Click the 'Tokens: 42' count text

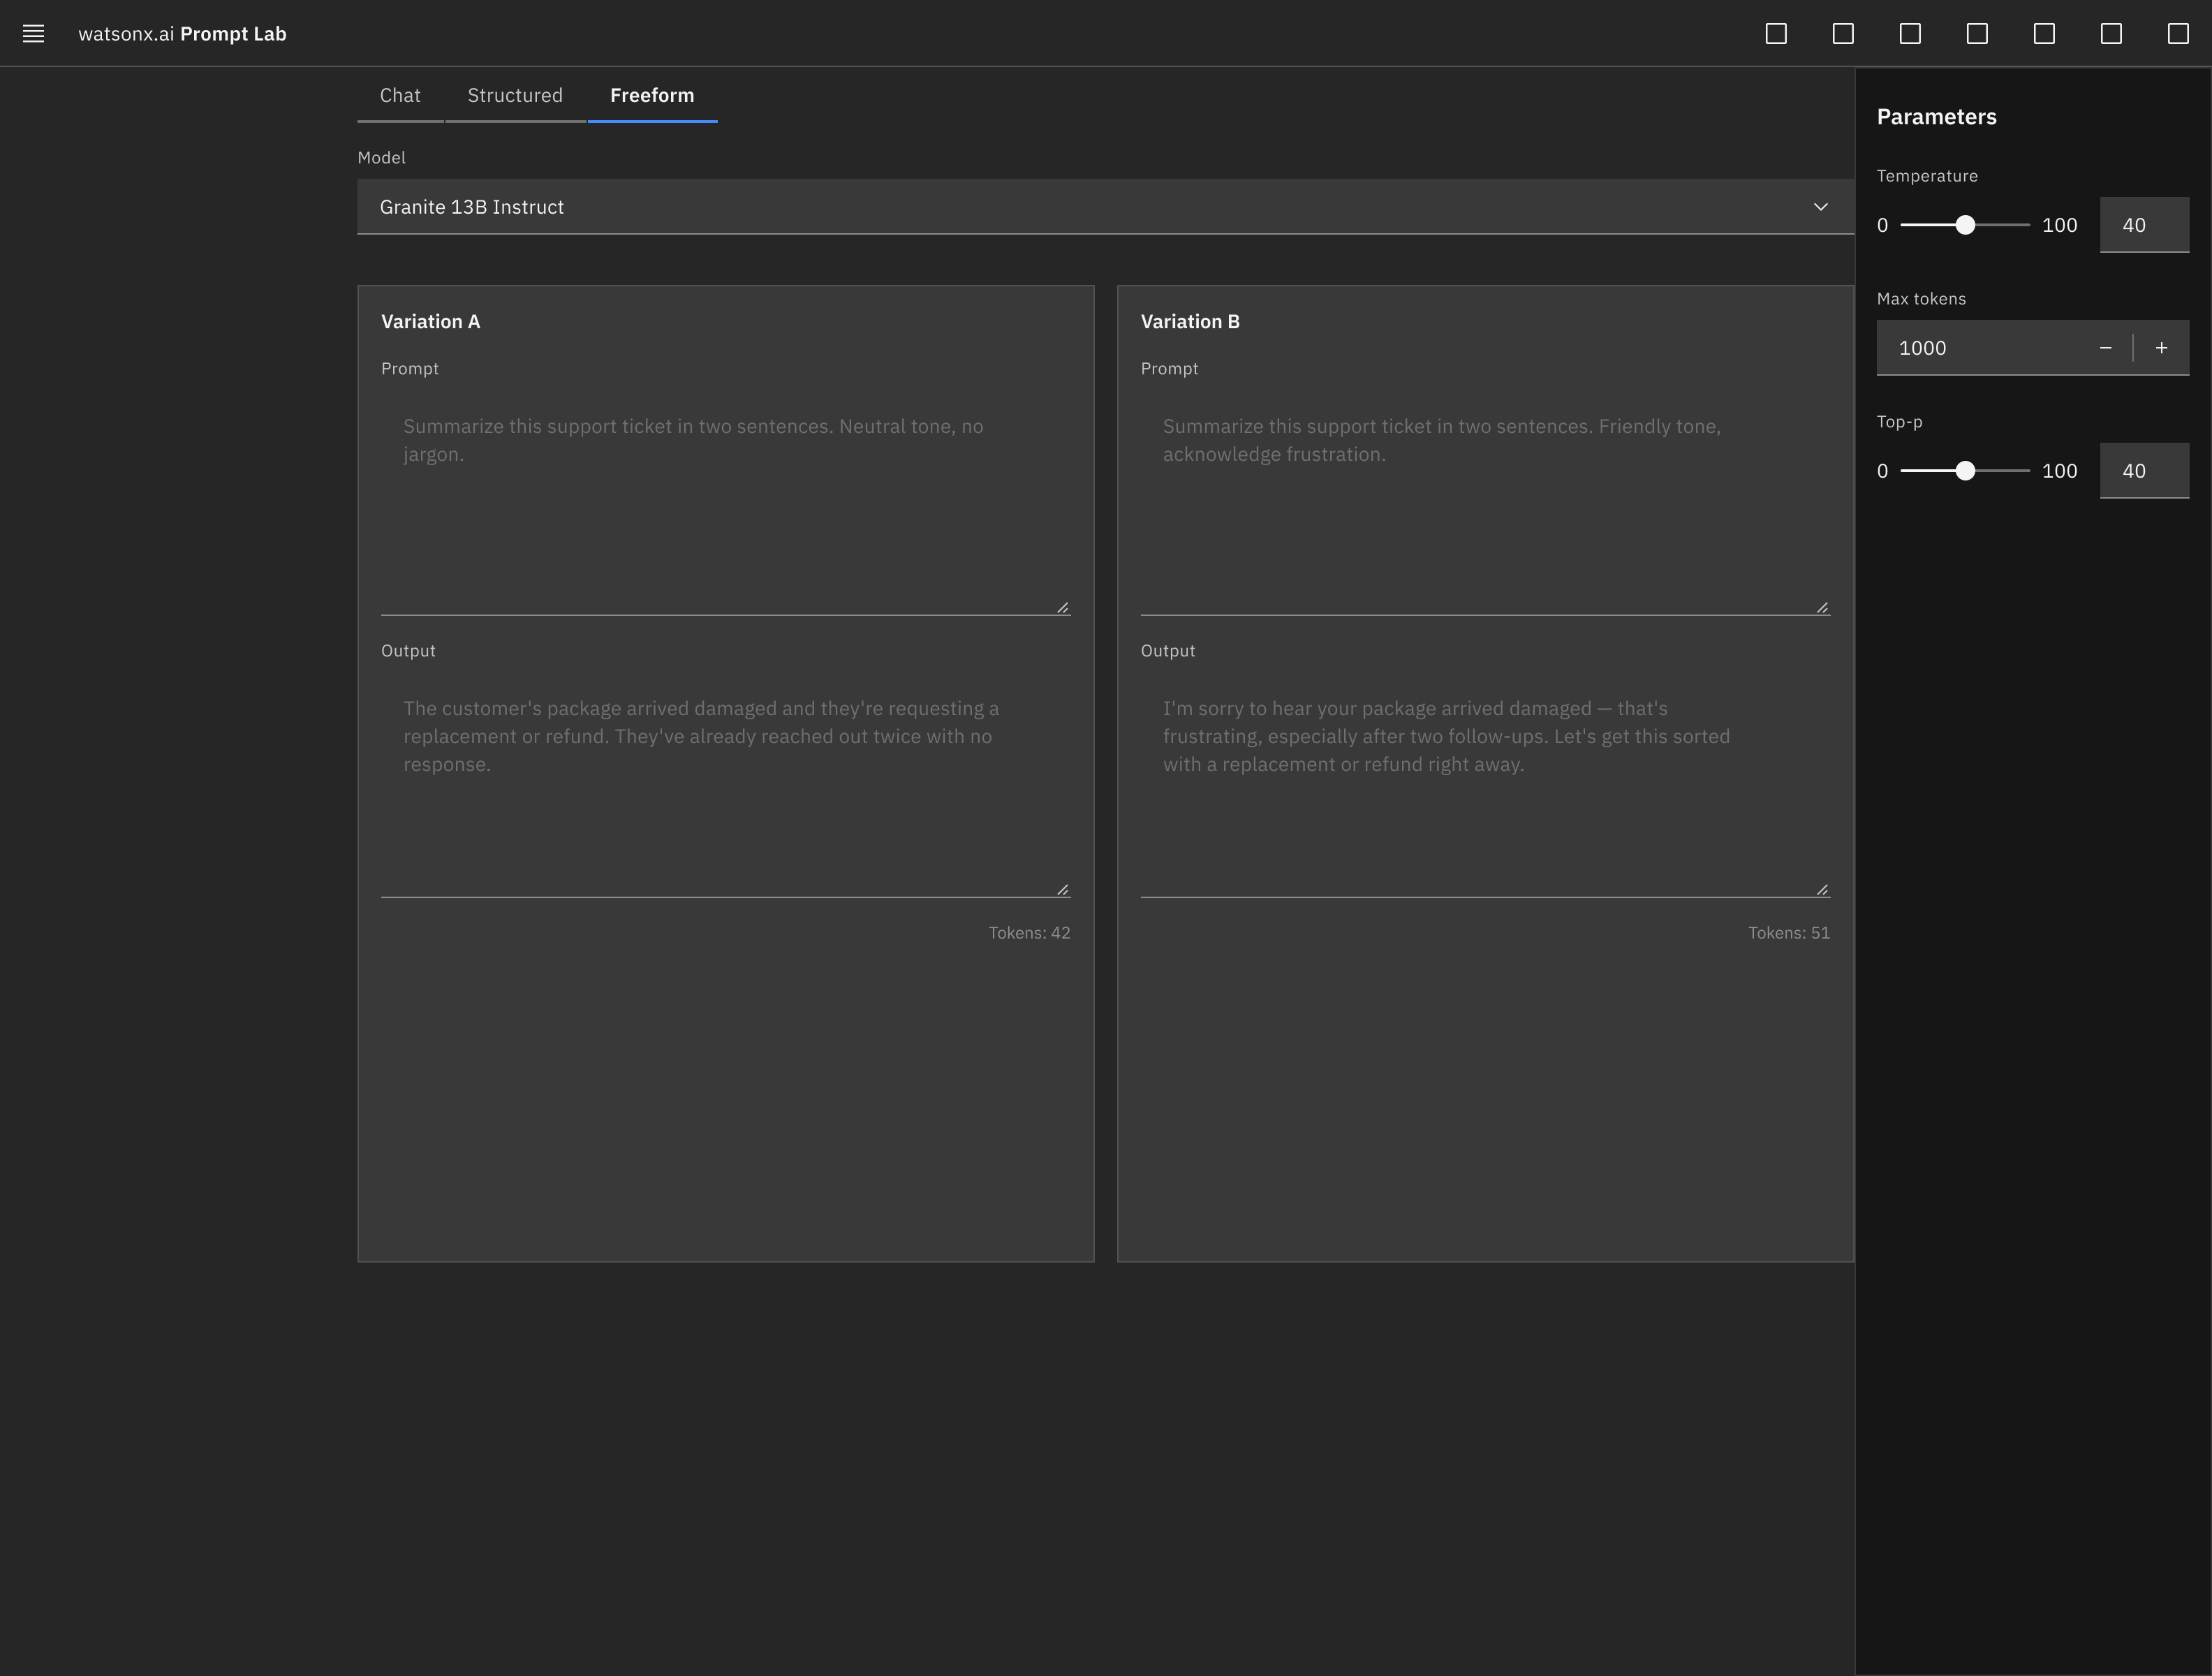1029,933
